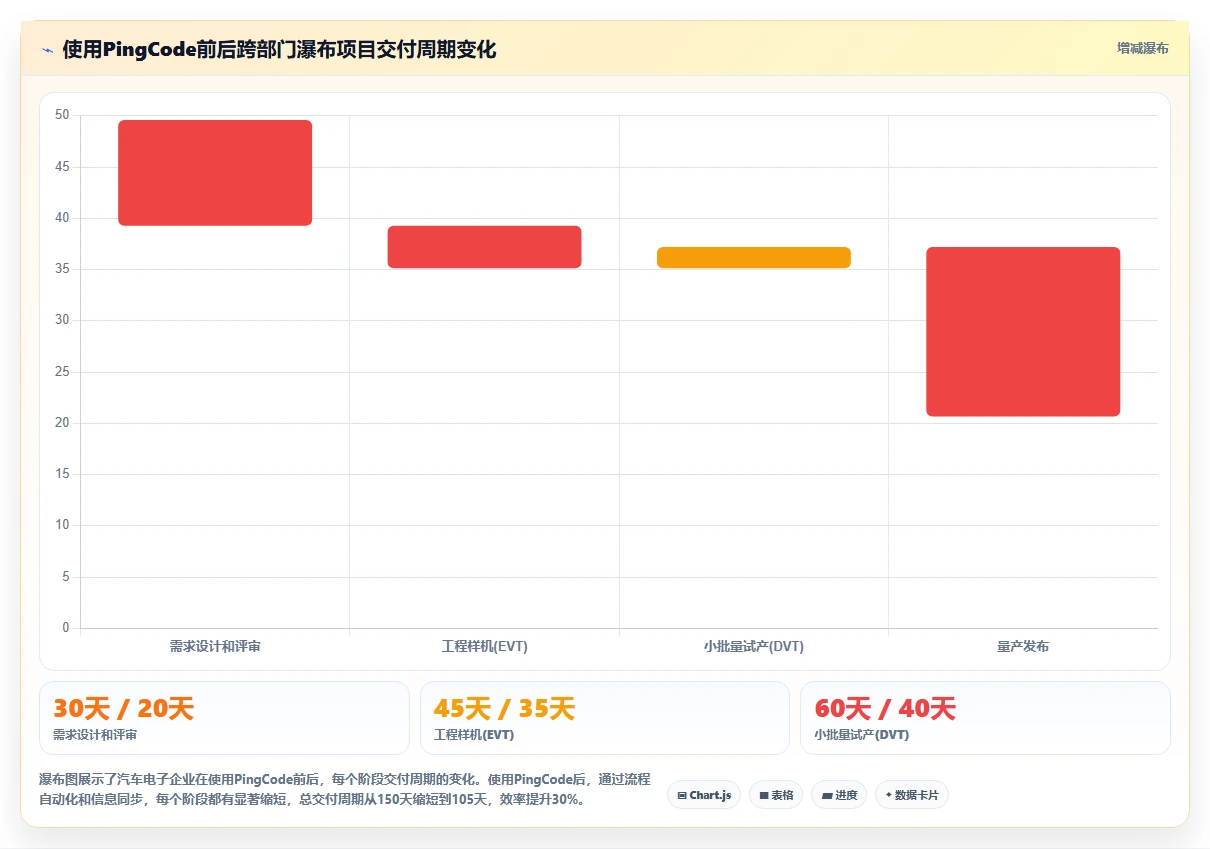Click the chart title 使用PingCode前后跨部门瀑布项目交付周期变化
Screen dimensions: 1210x849
pyautogui.click(x=279, y=49)
